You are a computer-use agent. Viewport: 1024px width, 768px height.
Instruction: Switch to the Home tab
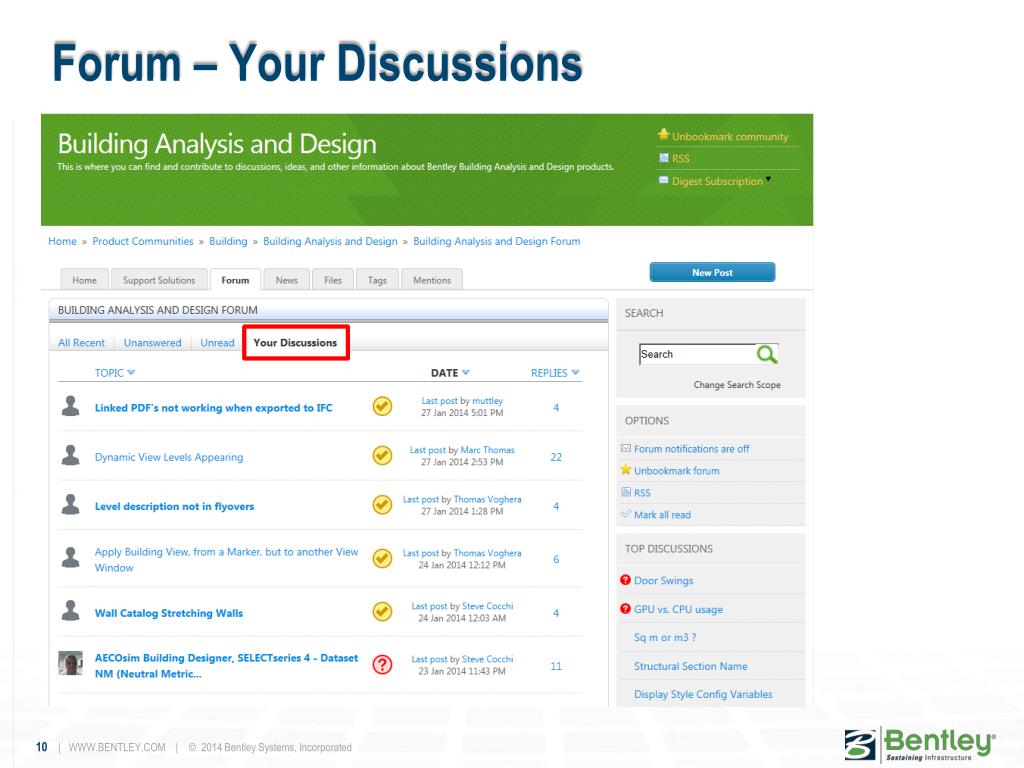(84, 280)
